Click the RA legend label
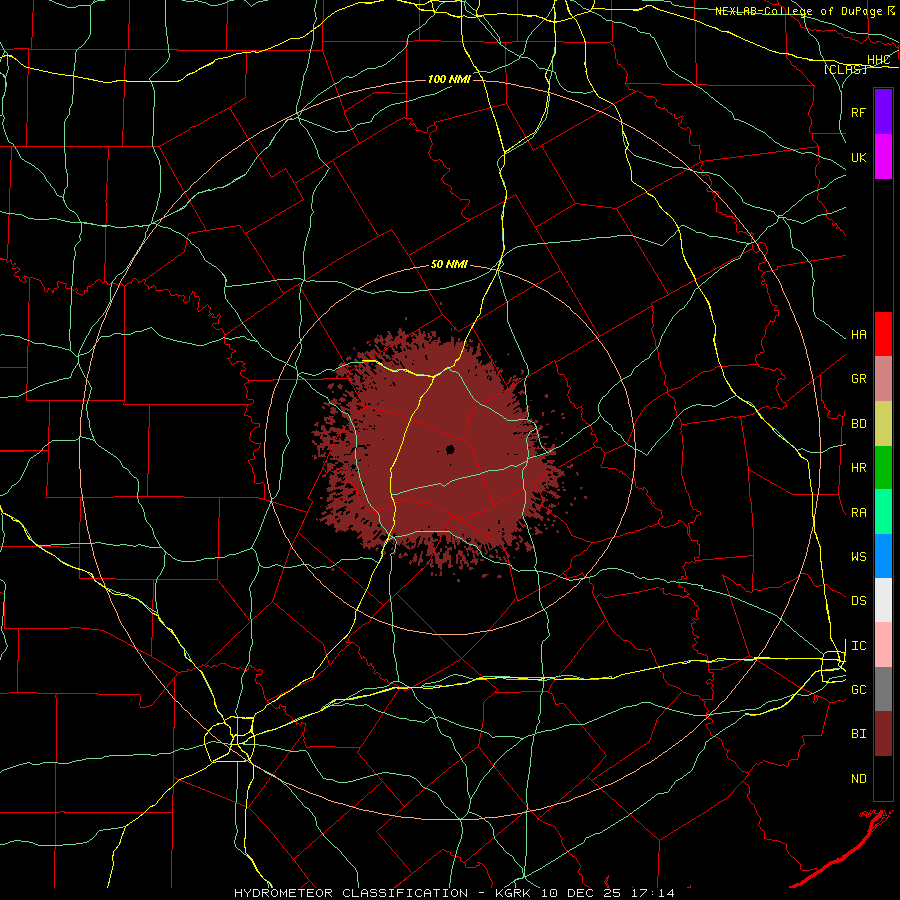The width and height of the screenshot is (900, 900). [859, 513]
